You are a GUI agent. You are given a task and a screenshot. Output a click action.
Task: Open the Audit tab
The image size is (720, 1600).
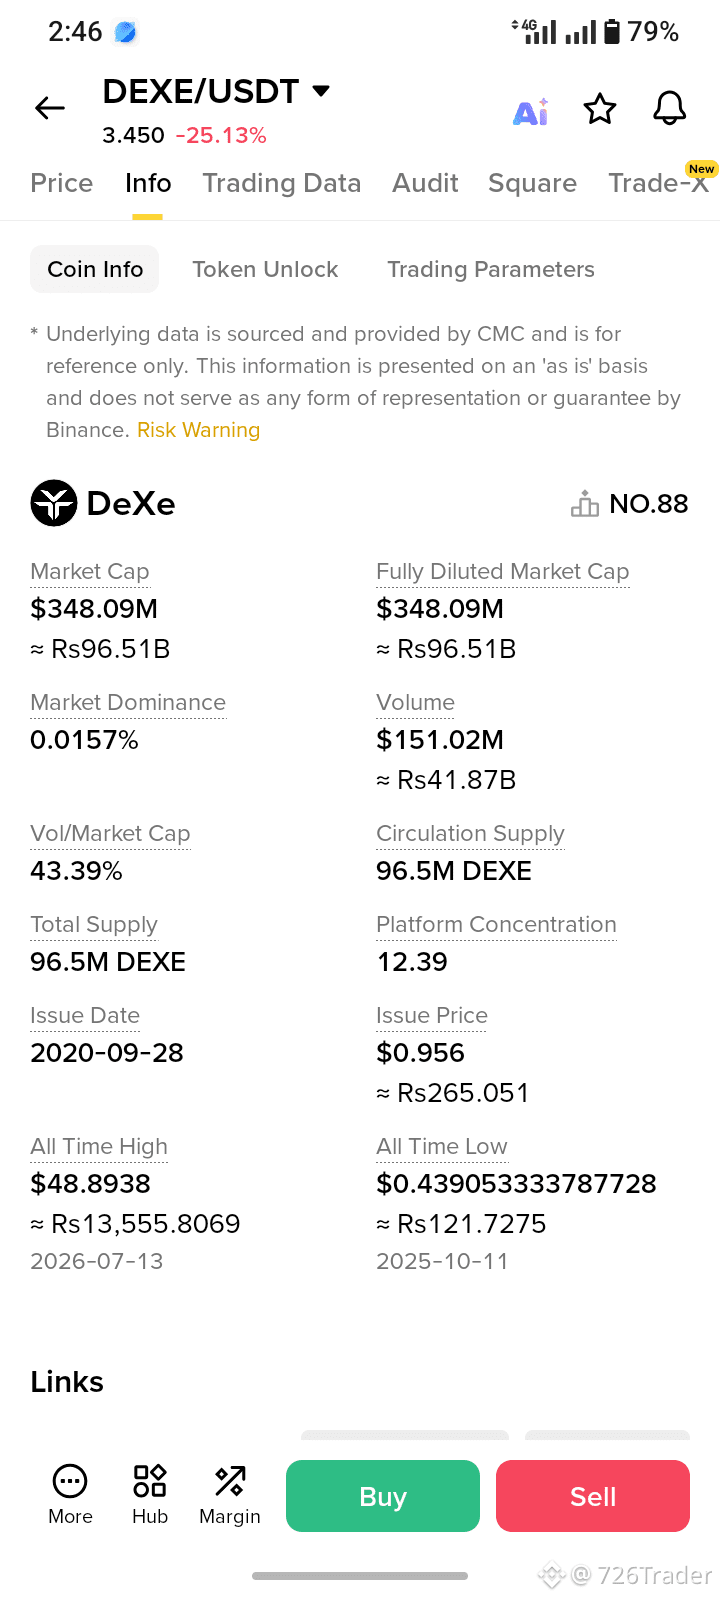[425, 183]
